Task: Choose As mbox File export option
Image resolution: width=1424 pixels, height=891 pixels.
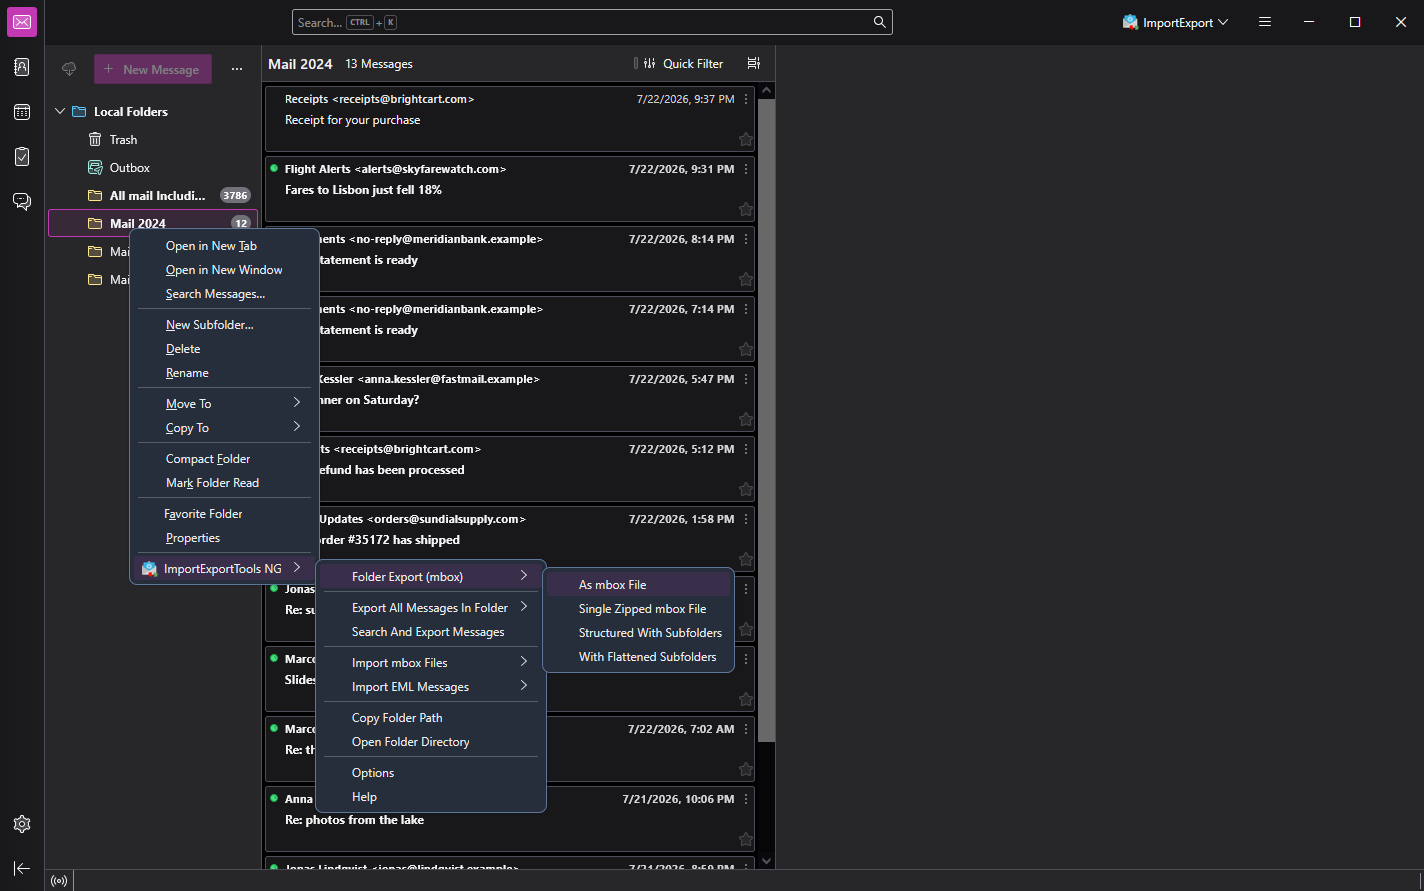Action: point(638,584)
